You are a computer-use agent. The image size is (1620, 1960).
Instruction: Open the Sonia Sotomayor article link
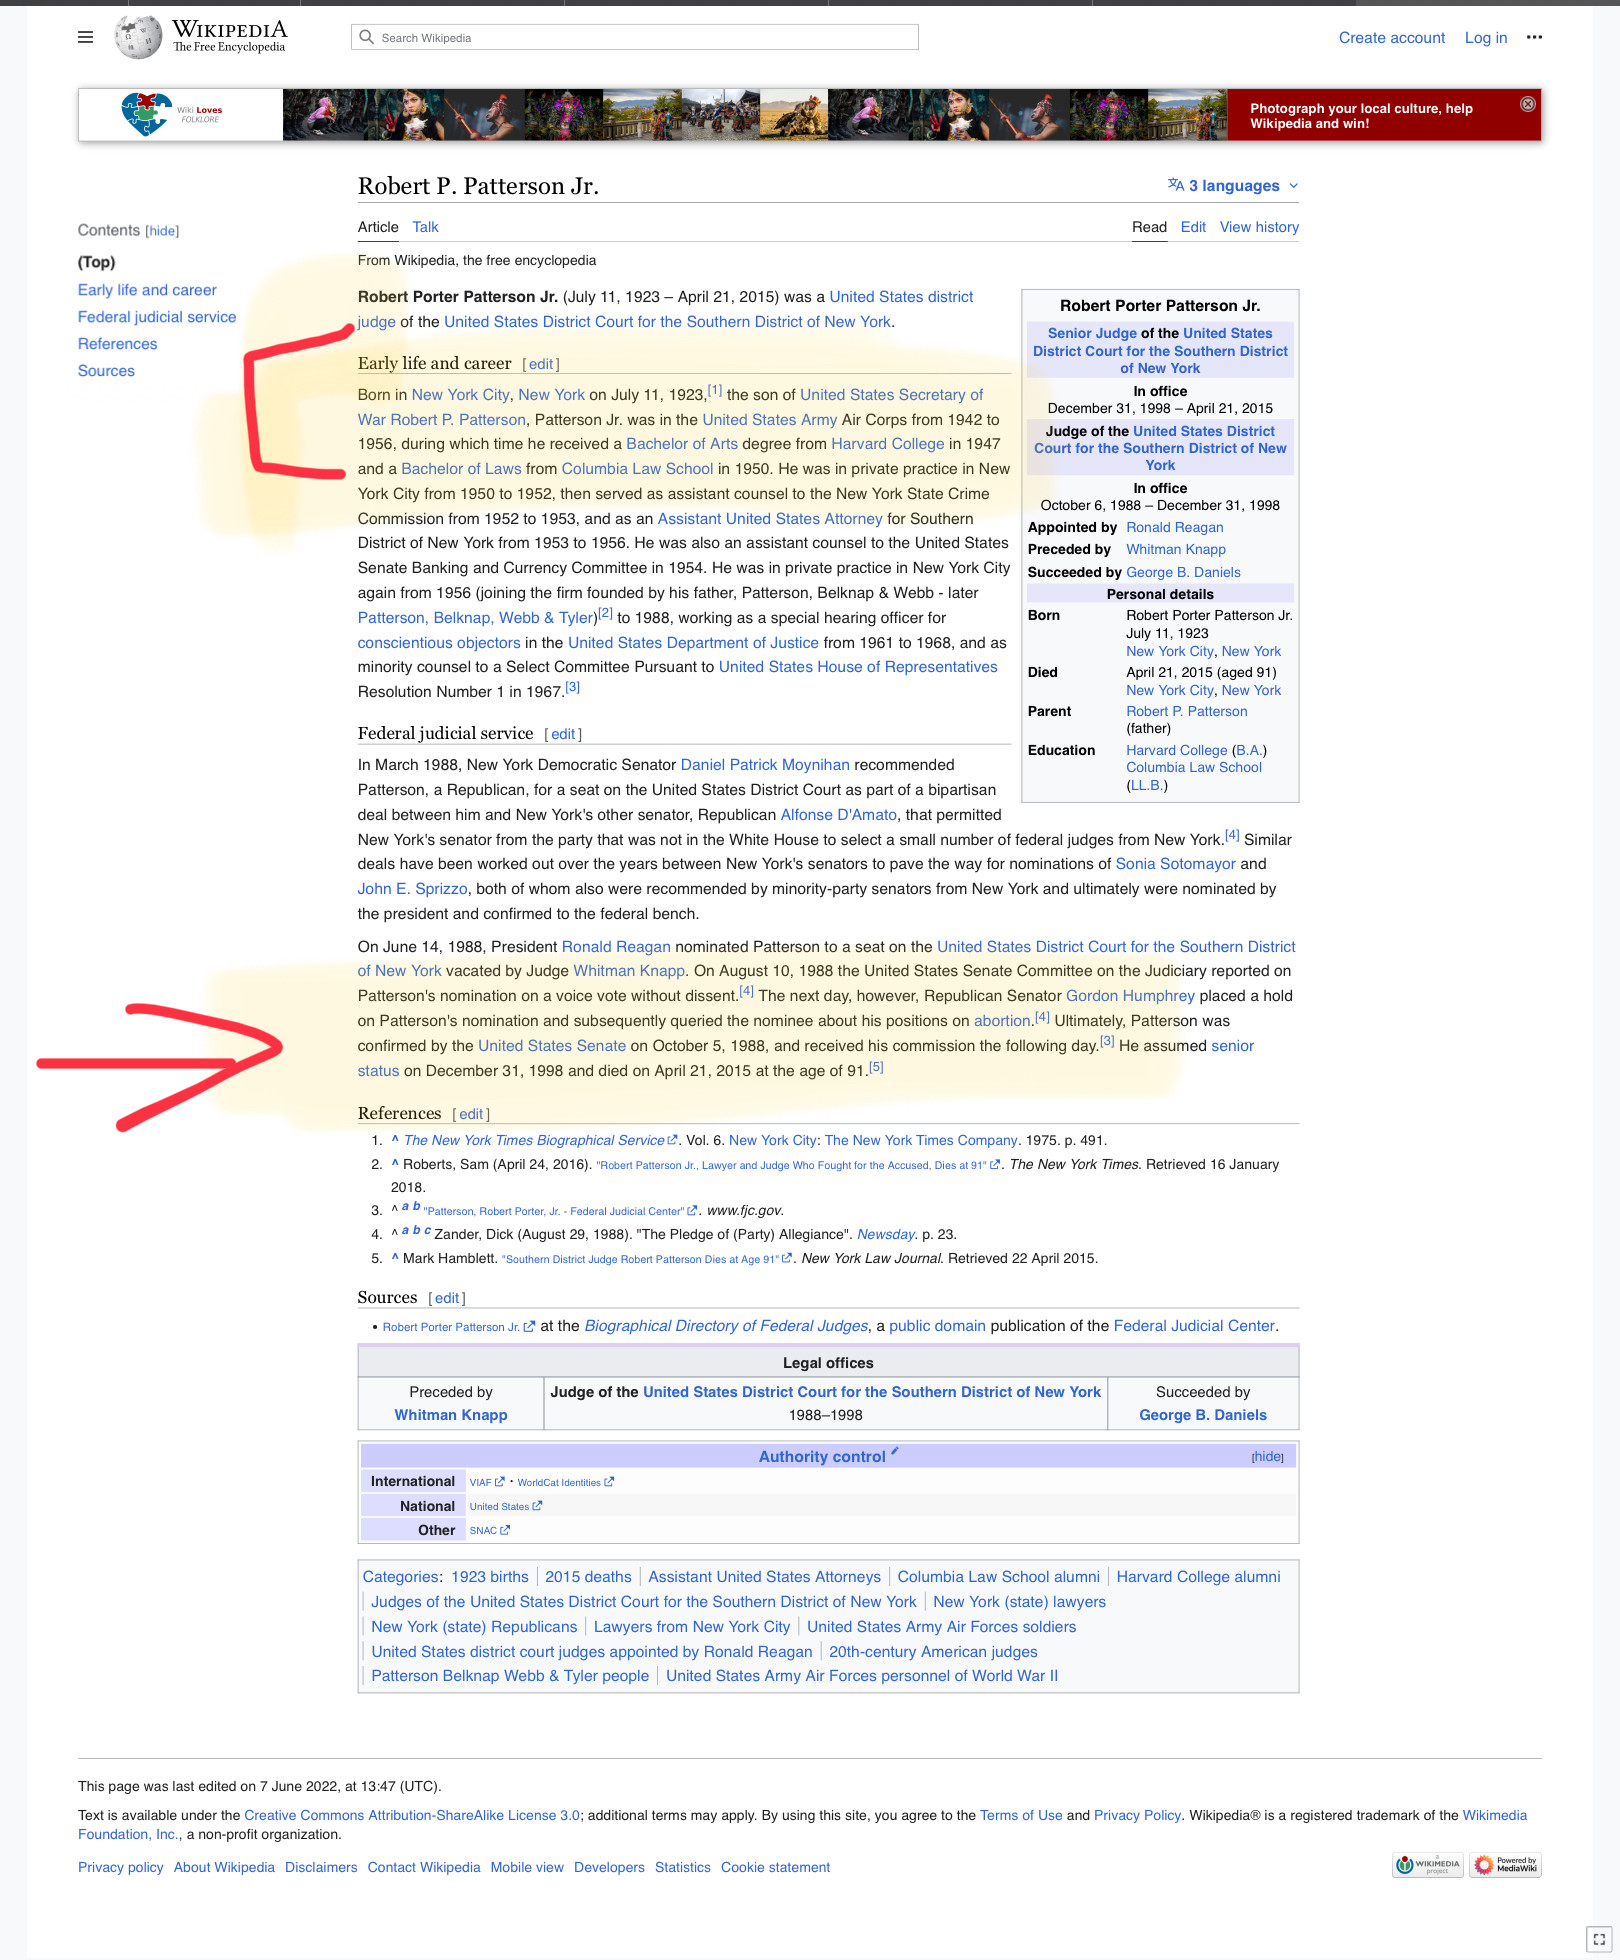coord(1175,864)
